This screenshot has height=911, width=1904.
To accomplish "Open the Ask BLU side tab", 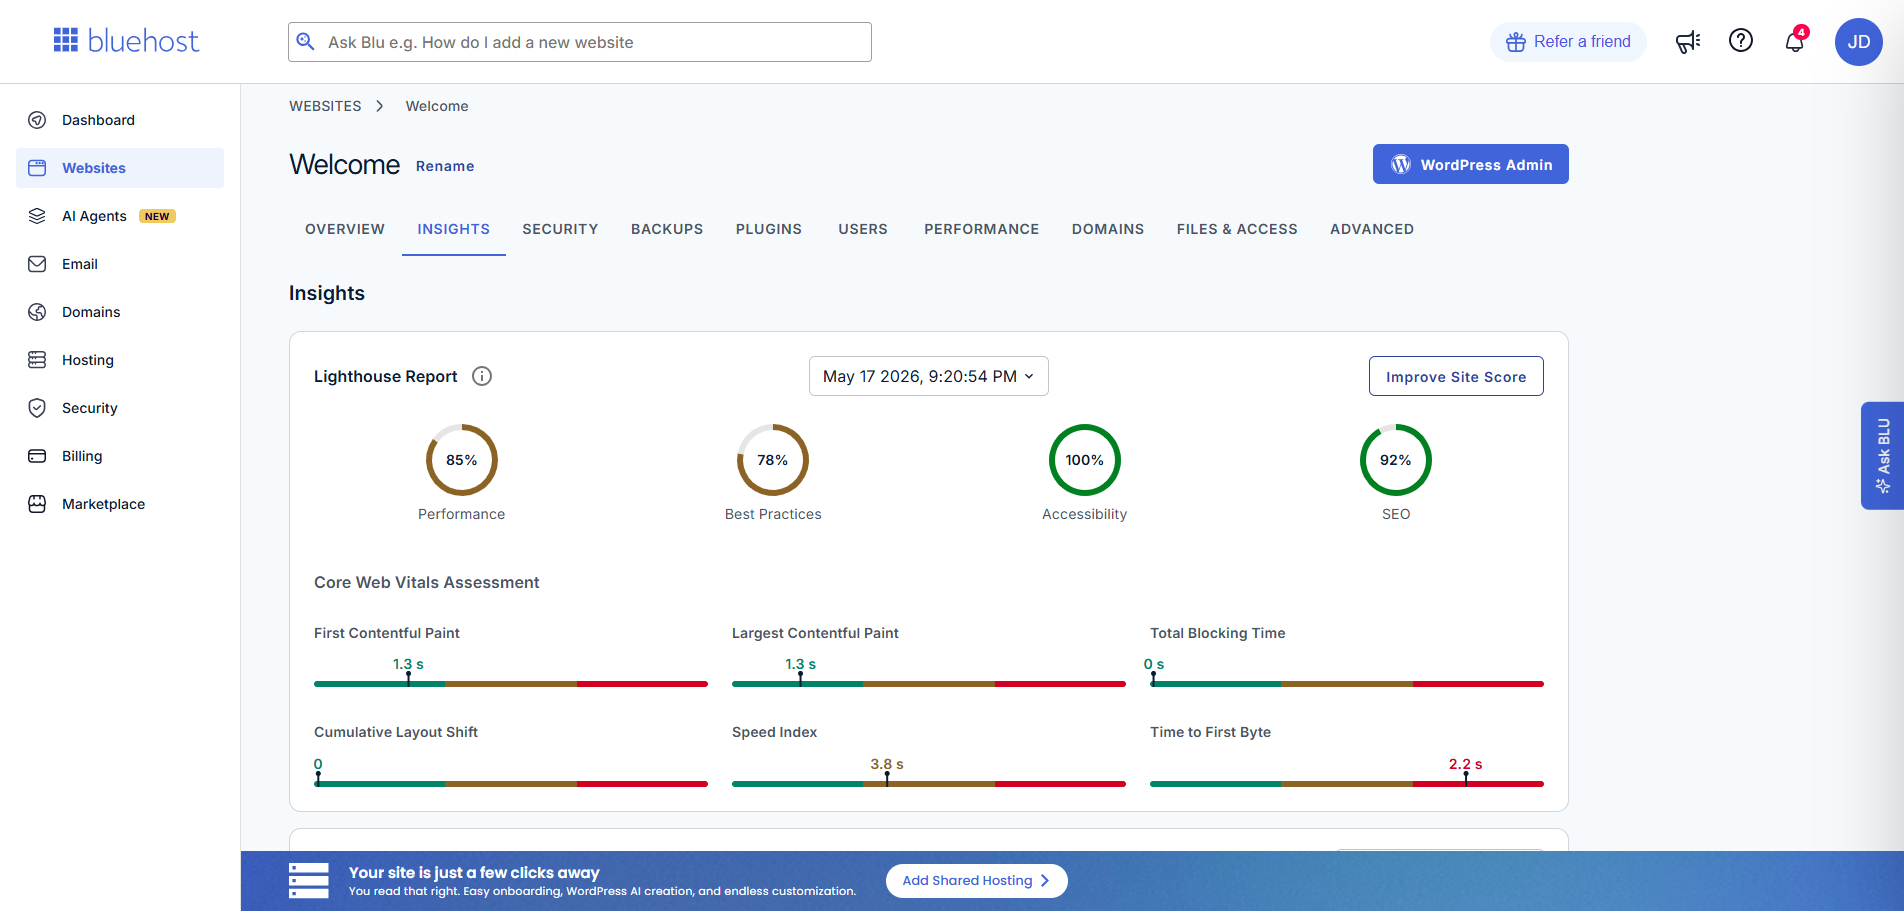I will coord(1882,456).
